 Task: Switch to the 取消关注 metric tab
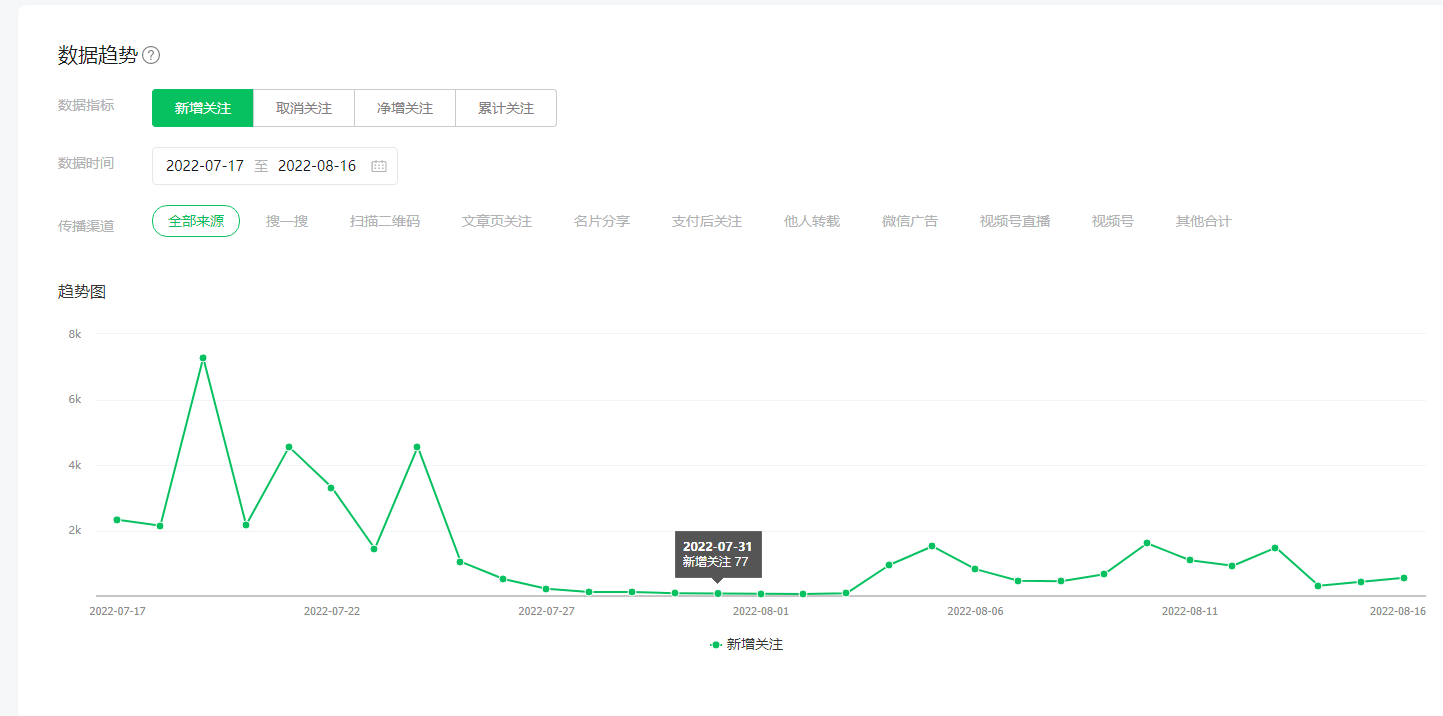pyautogui.click(x=304, y=108)
